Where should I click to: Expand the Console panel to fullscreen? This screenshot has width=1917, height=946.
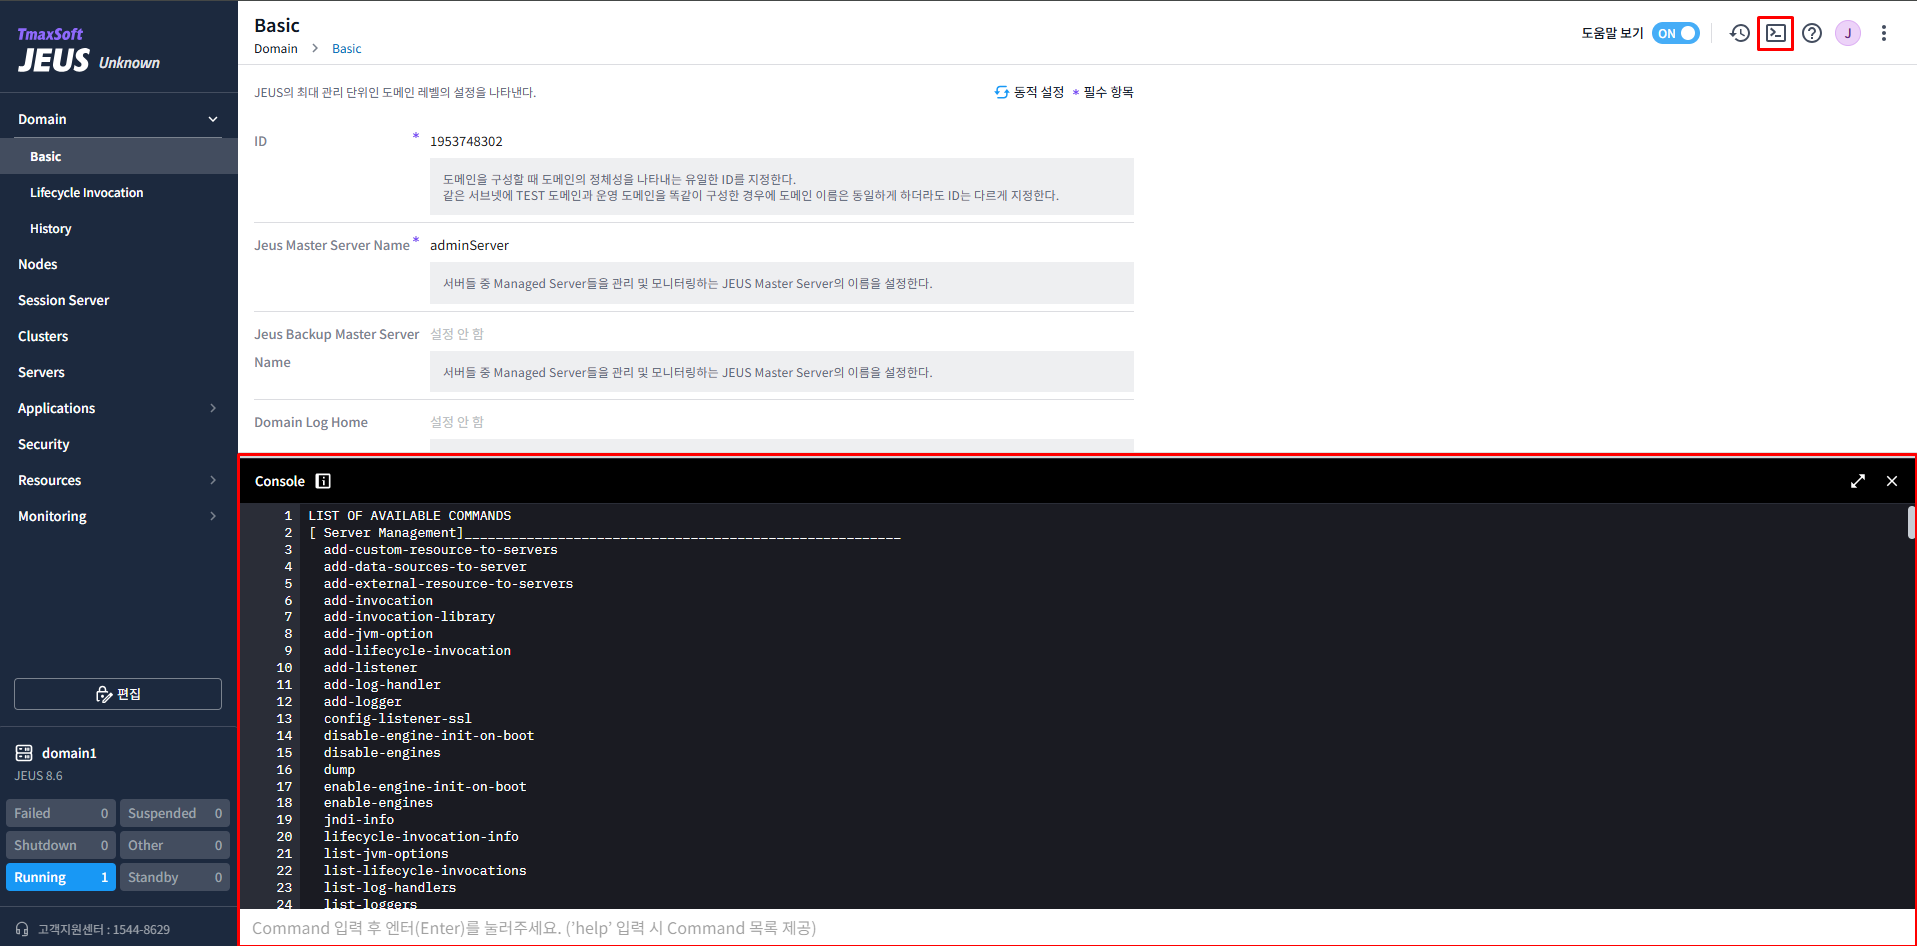[1858, 481]
